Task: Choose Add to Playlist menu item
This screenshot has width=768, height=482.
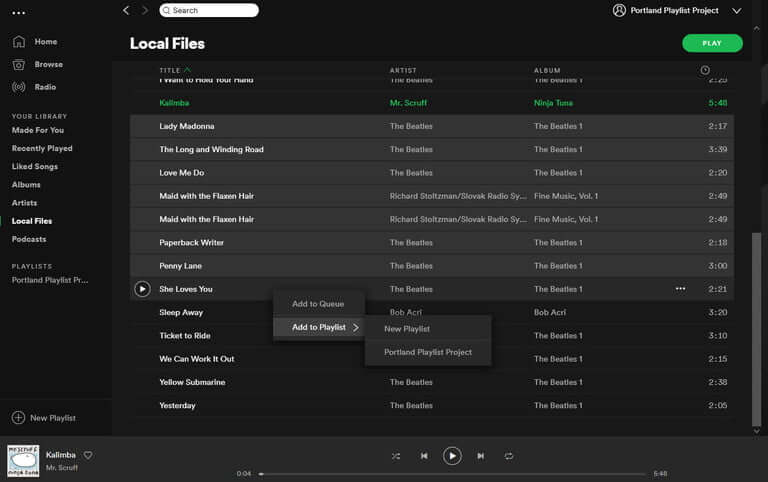Action: point(318,327)
